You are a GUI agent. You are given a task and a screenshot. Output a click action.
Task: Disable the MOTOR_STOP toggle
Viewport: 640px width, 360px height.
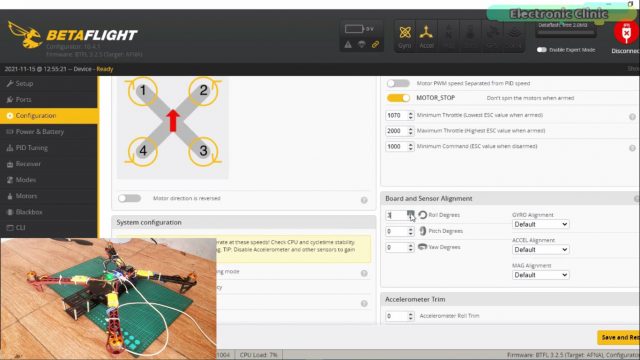tap(398, 98)
